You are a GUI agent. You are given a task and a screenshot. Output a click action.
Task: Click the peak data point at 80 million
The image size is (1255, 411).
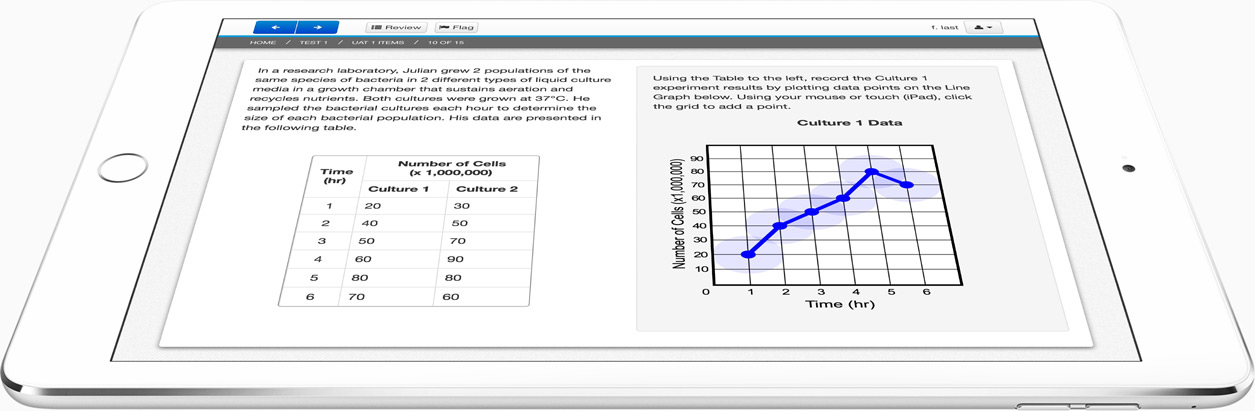tap(871, 172)
